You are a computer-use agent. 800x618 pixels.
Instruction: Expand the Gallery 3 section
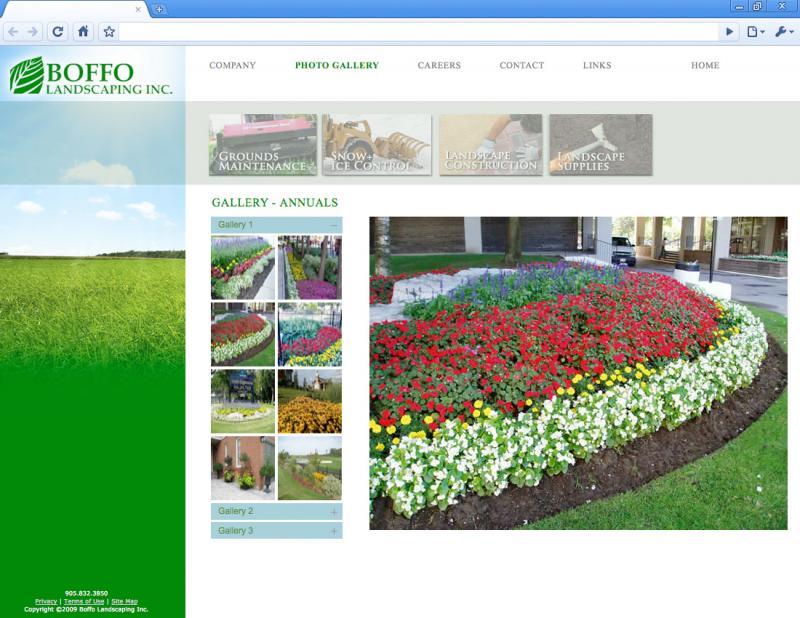[x=276, y=531]
